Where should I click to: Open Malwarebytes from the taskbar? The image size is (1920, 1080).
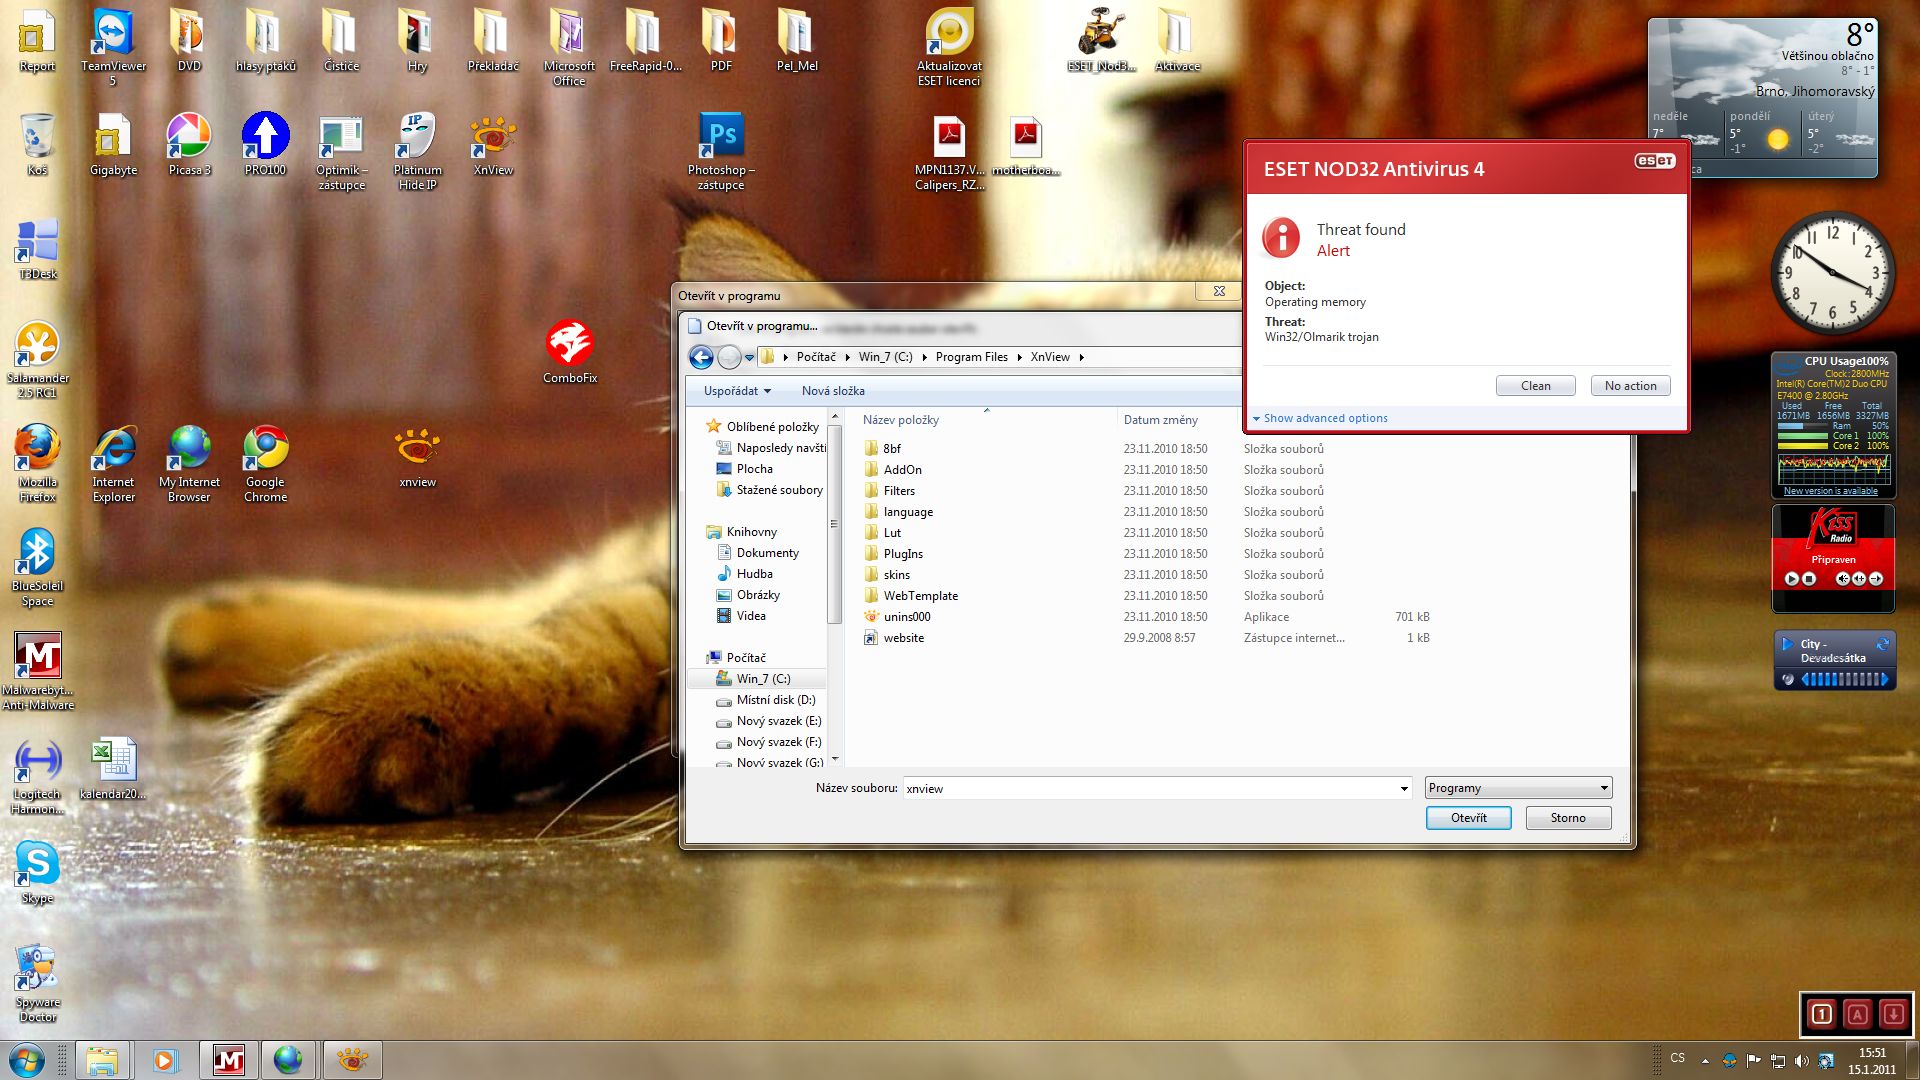(x=229, y=1059)
